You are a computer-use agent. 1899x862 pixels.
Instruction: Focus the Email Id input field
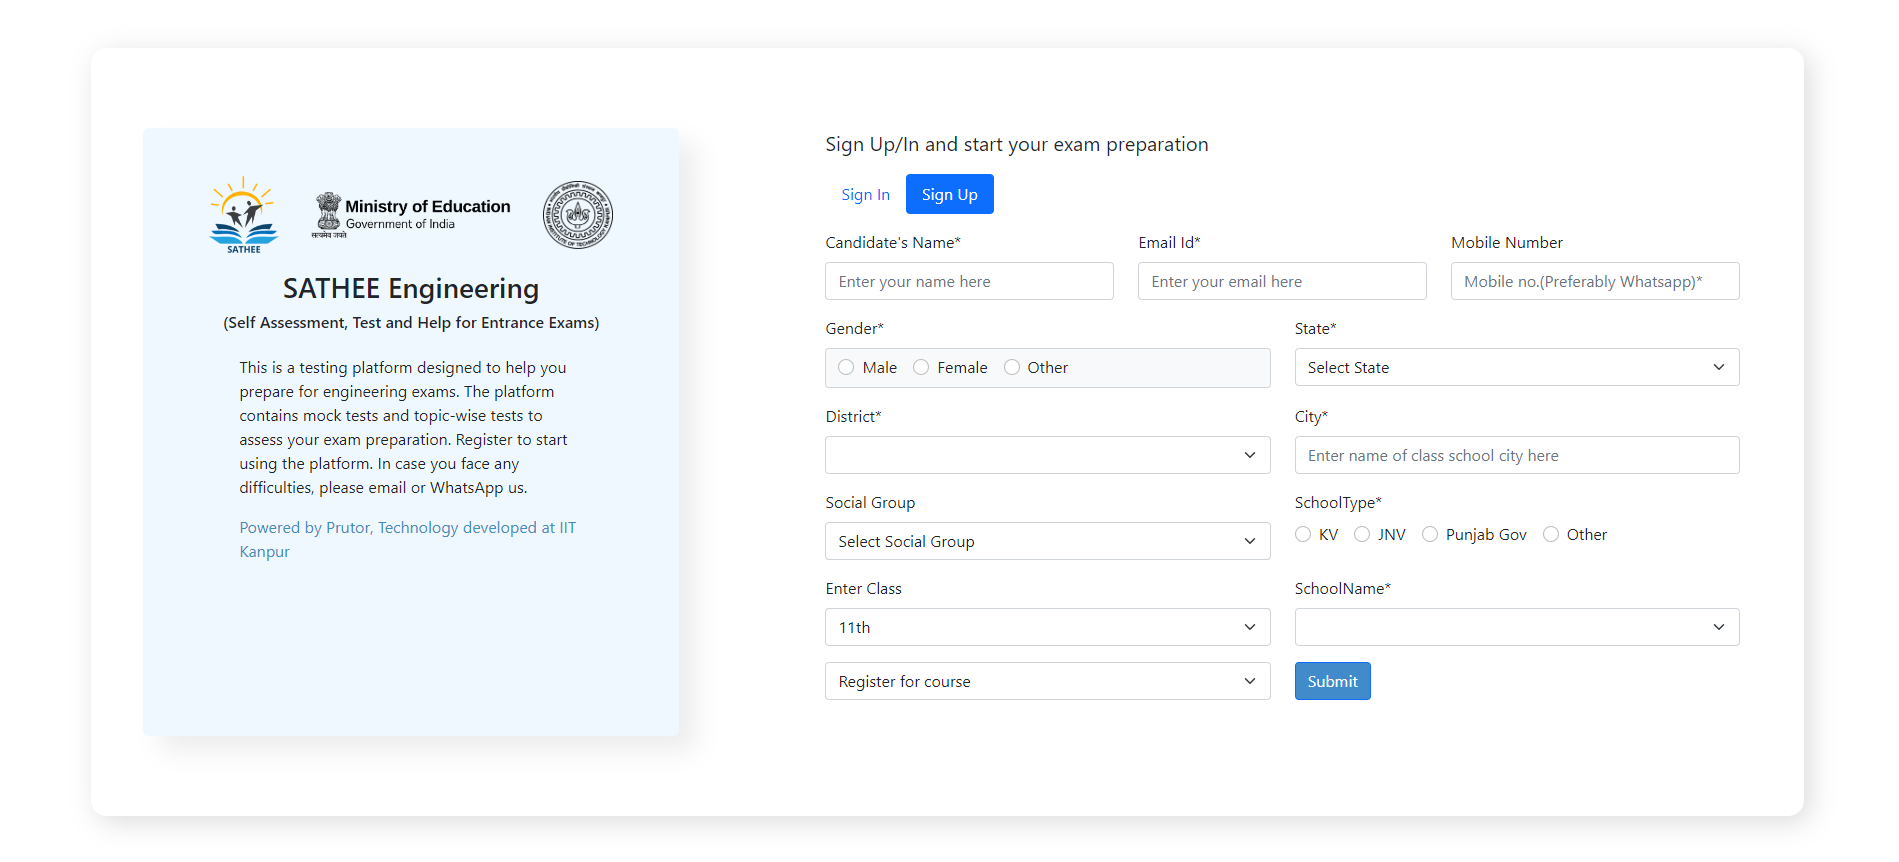tap(1282, 281)
